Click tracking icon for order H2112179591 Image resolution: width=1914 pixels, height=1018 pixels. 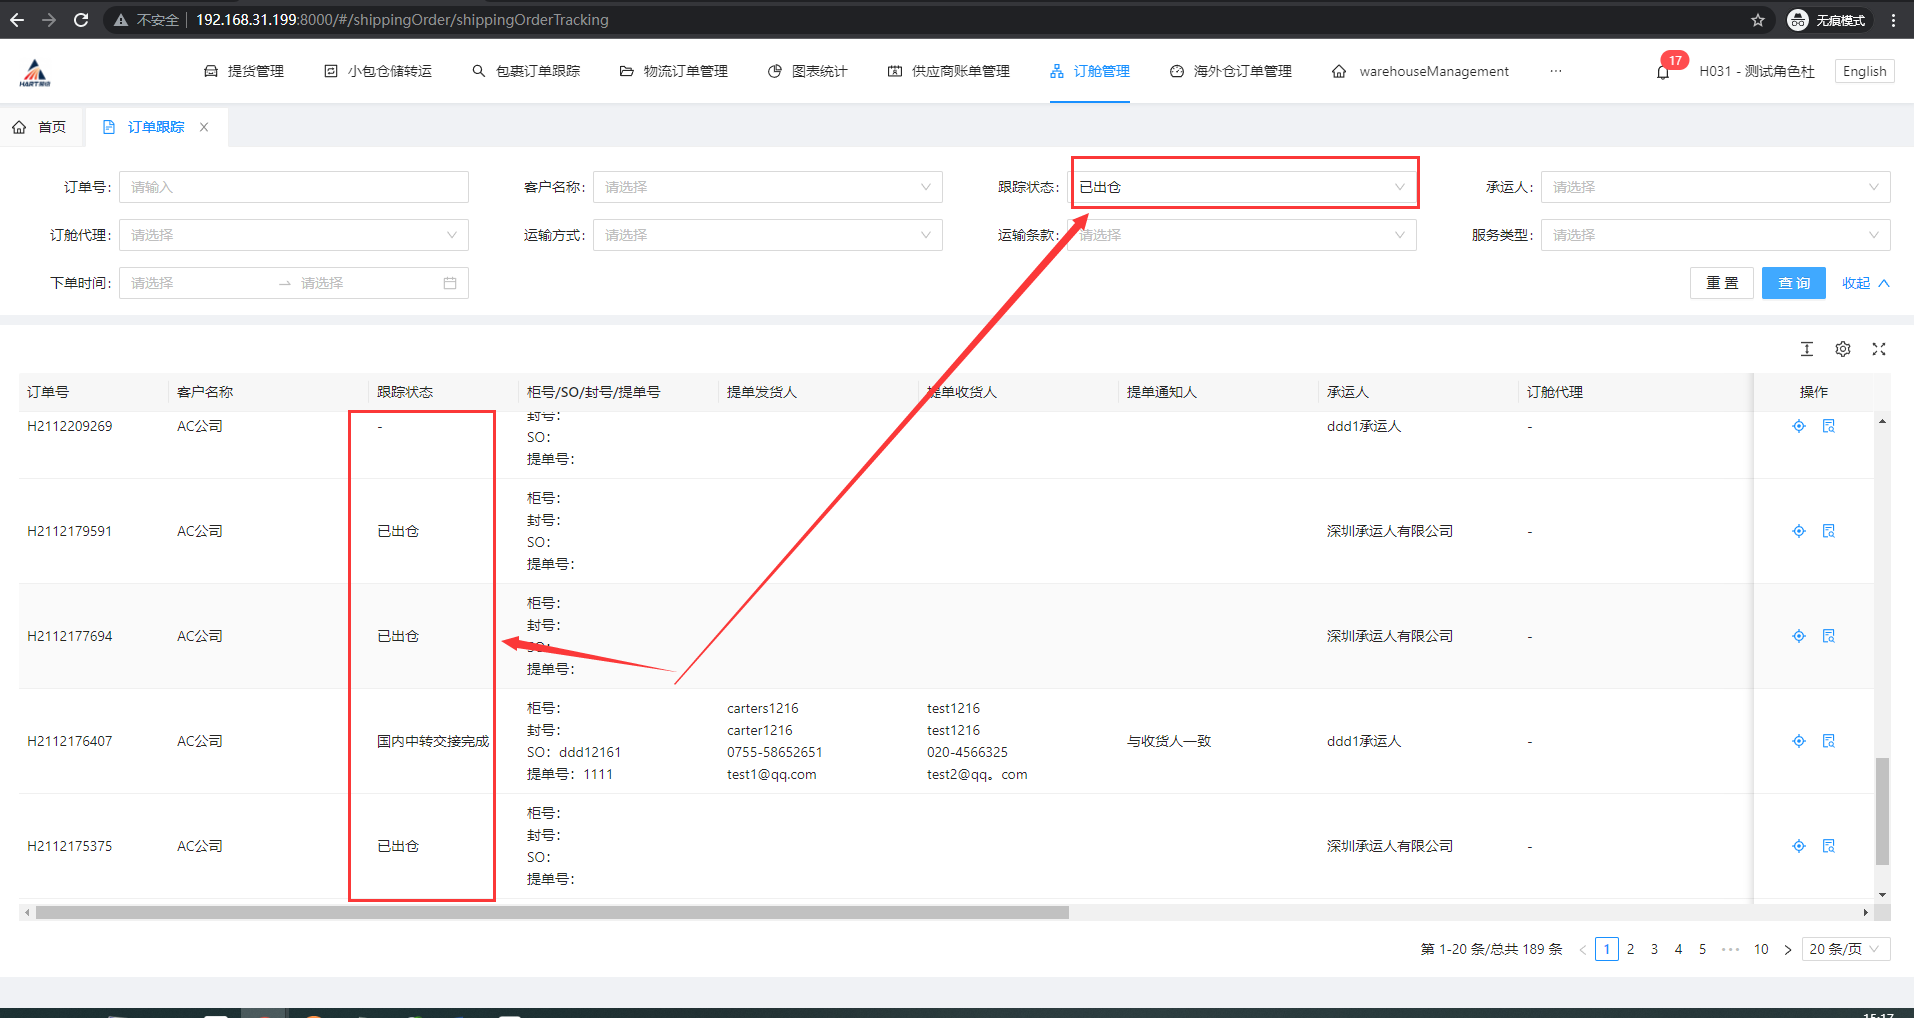[x=1799, y=531]
